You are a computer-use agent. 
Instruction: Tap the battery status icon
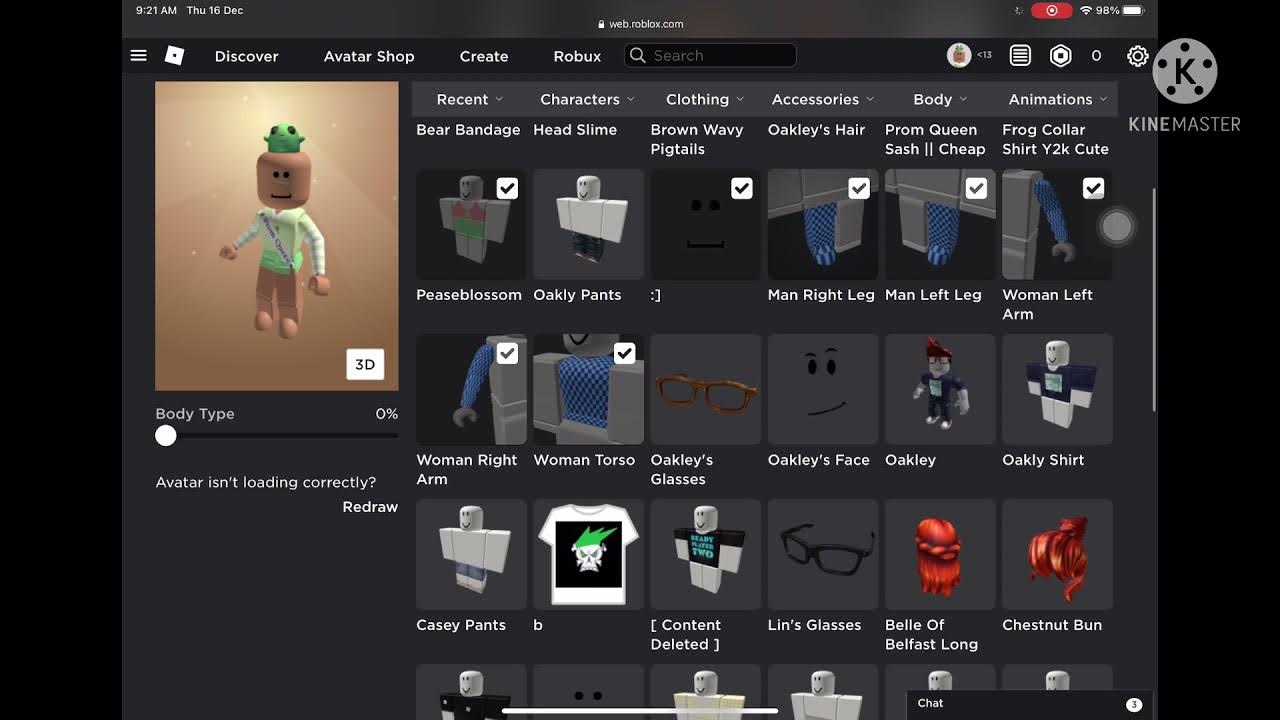point(1132,10)
